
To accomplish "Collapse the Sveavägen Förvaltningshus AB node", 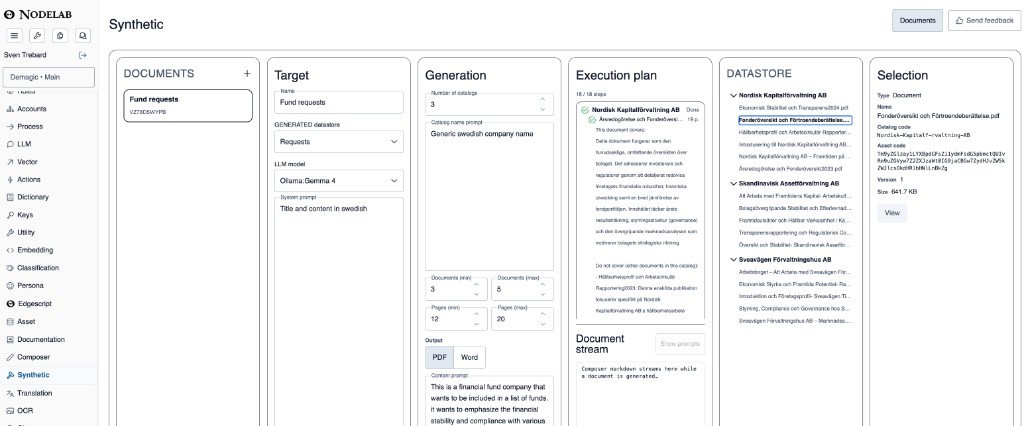I will click(x=733, y=260).
